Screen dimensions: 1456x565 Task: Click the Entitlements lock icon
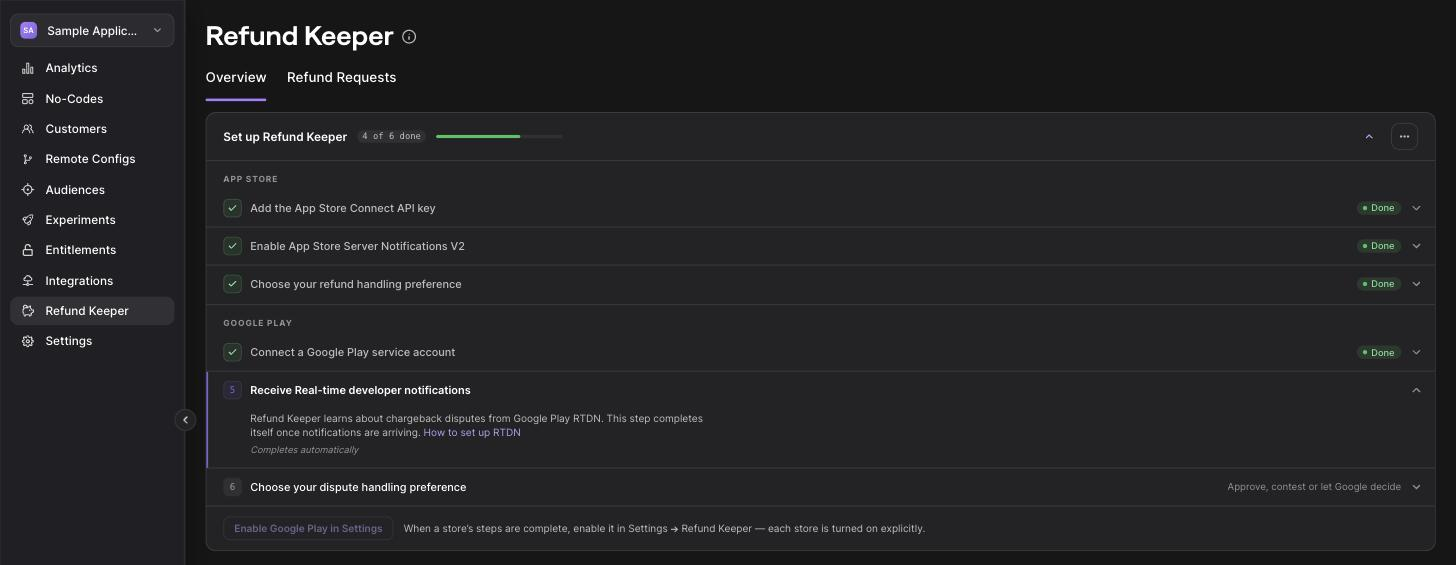click(28, 250)
